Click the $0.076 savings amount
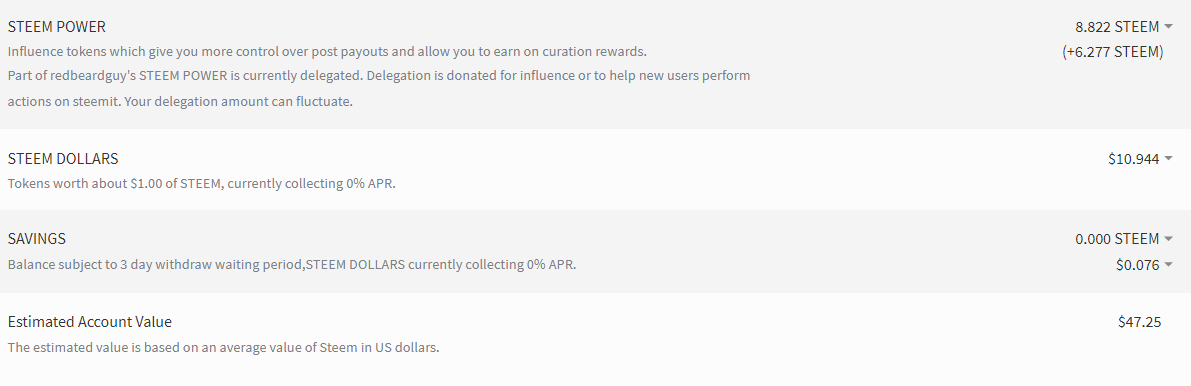Image resolution: width=1191 pixels, height=386 pixels. click(x=1137, y=265)
